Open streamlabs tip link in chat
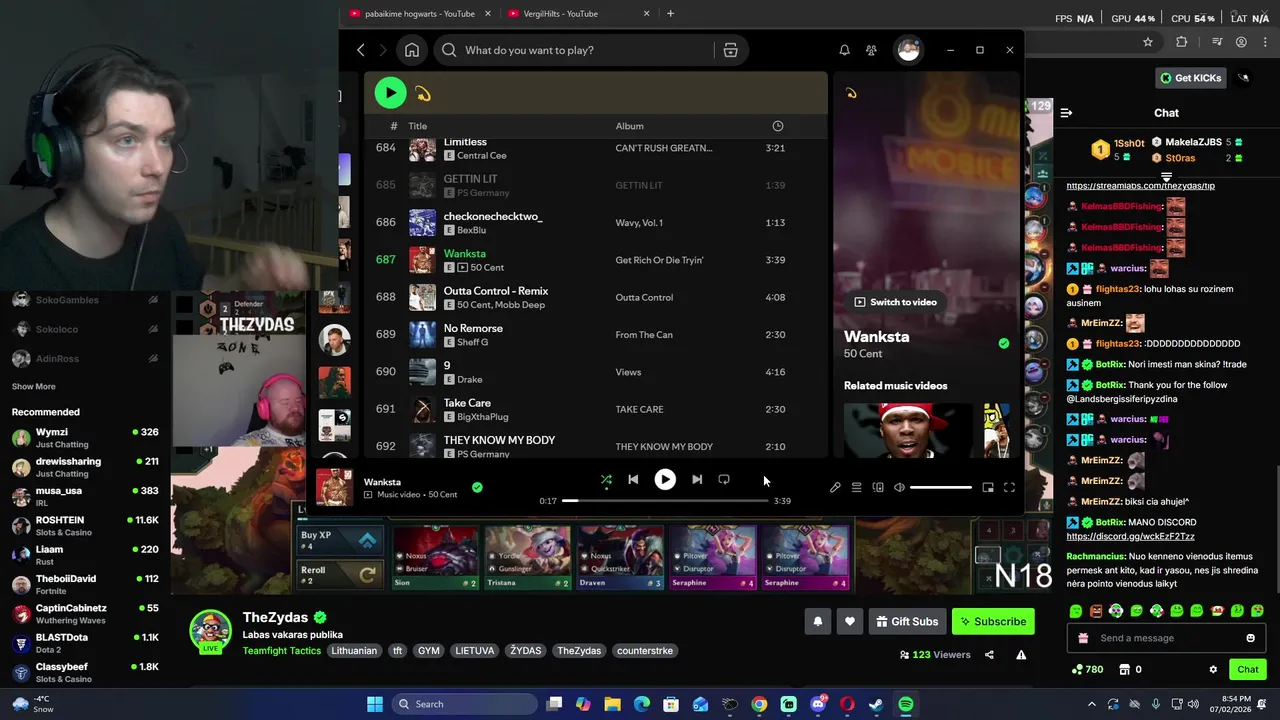This screenshot has width=1280, height=720. pos(1140,186)
